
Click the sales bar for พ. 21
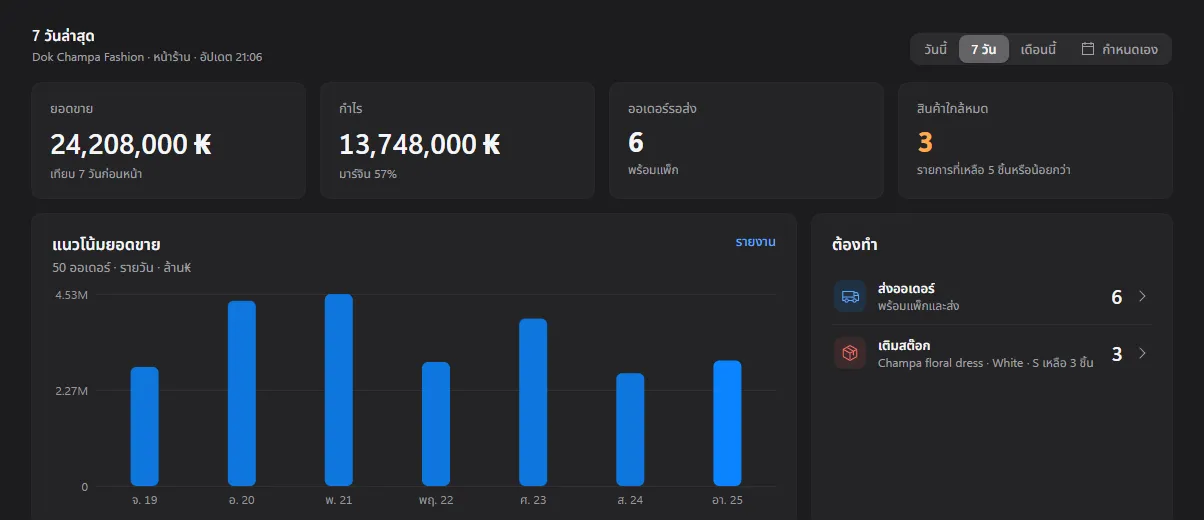coord(339,390)
